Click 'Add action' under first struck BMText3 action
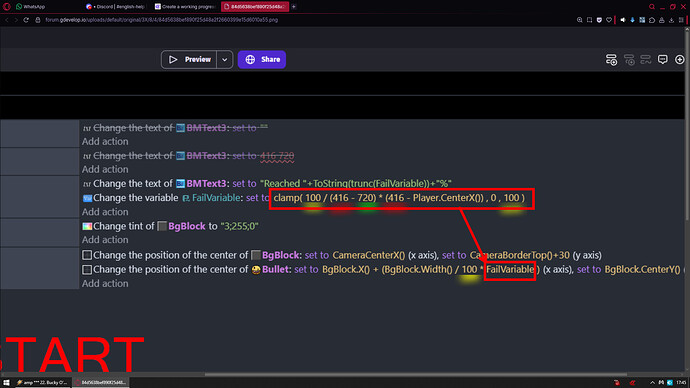The width and height of the screenshot is (690, 388). (x=105, y=142)
